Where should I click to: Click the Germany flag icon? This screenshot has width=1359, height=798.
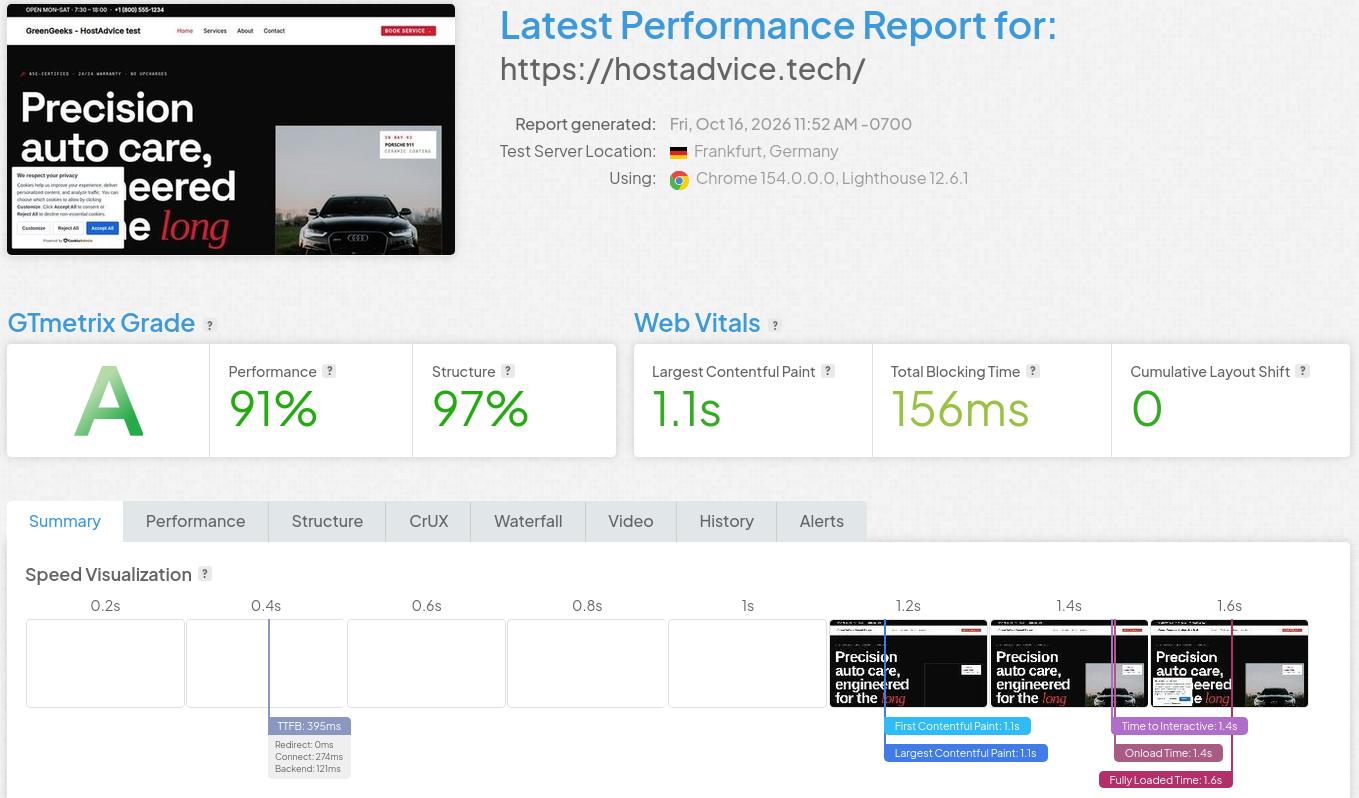[679, 152]
